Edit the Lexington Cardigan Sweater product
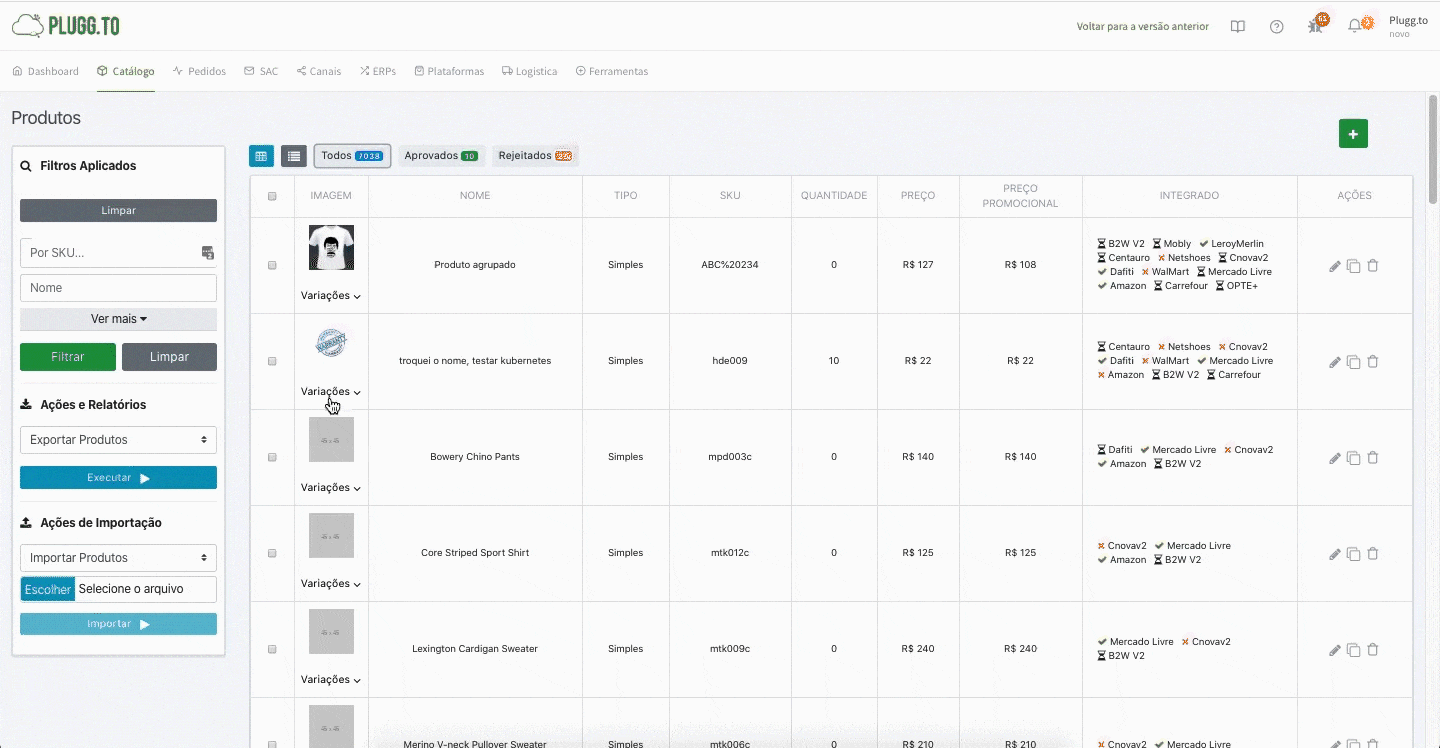This screenshot has height=748, width=1440. click(1335, 650)
